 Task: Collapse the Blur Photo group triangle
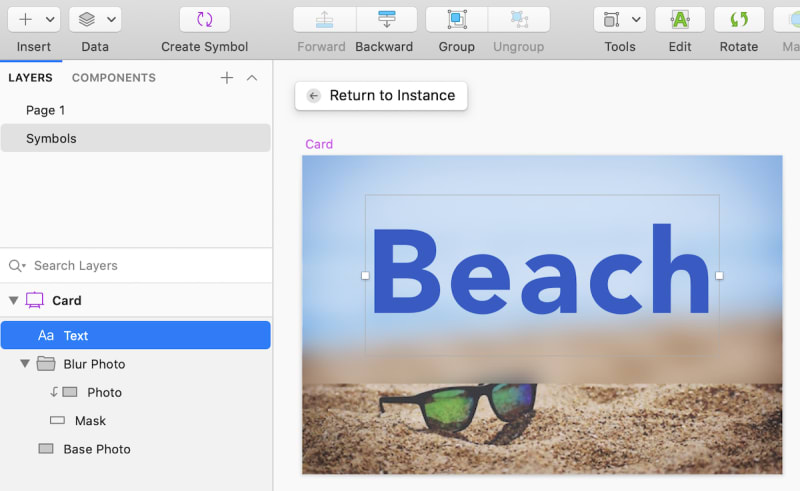tap(24, 363)
